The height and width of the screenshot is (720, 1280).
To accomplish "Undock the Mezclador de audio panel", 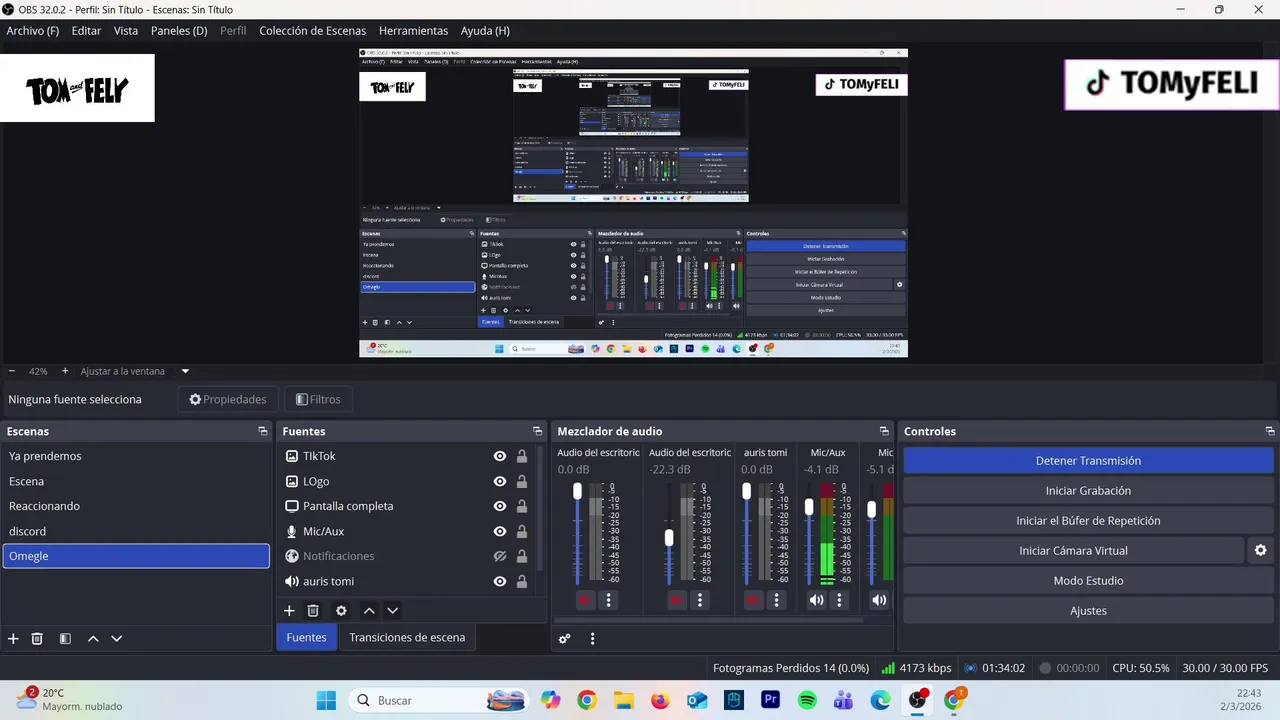I will pyautogui.click(x=884, y=431).
